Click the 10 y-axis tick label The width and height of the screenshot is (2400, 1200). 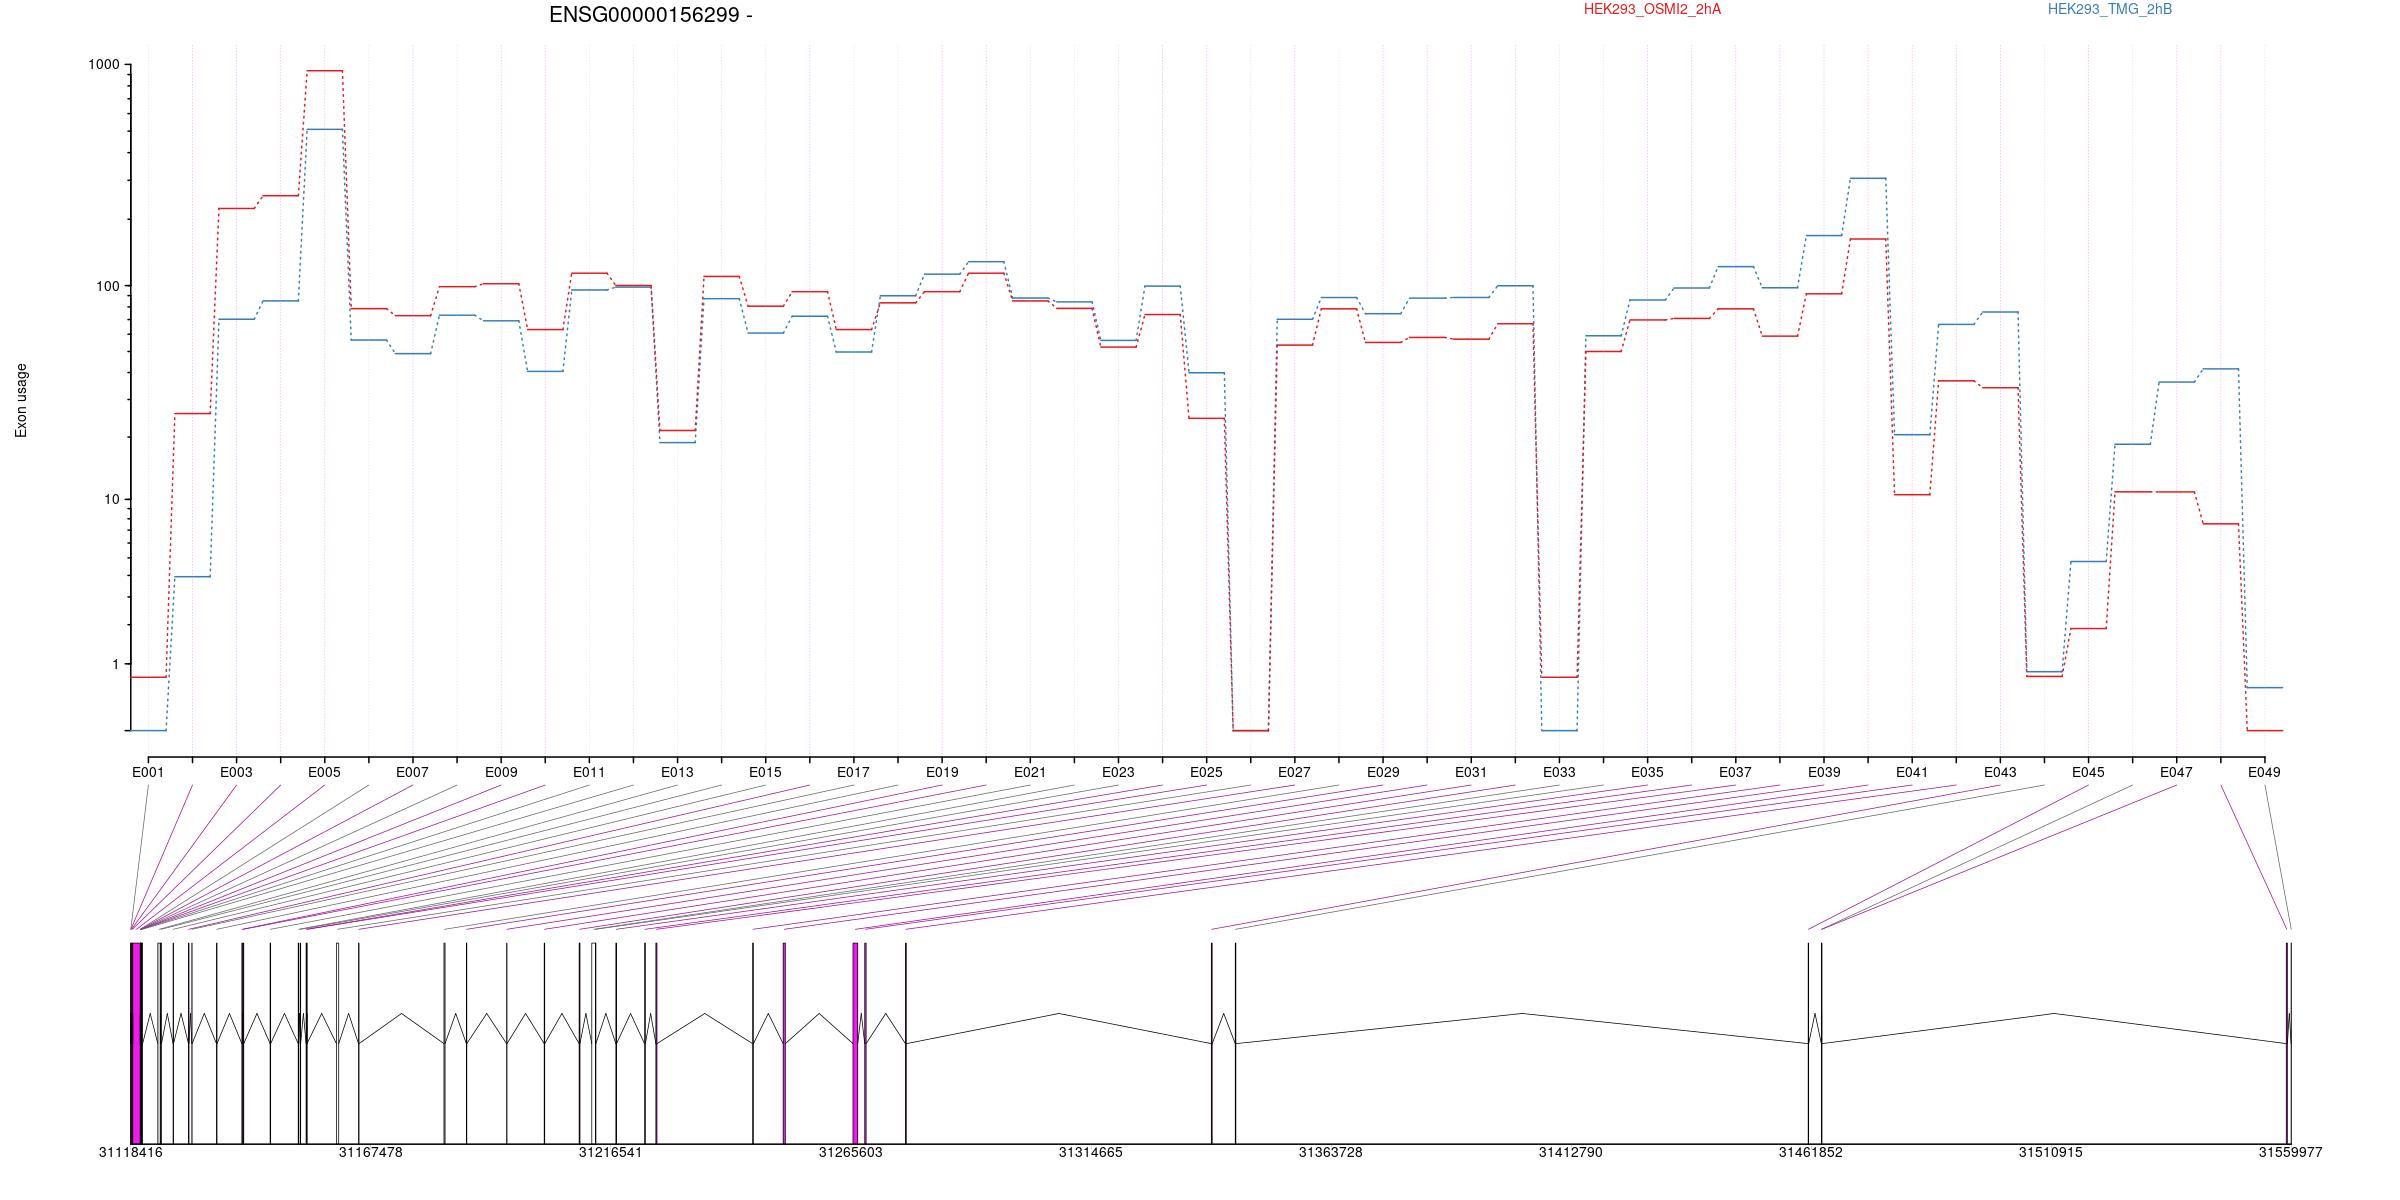111,500
